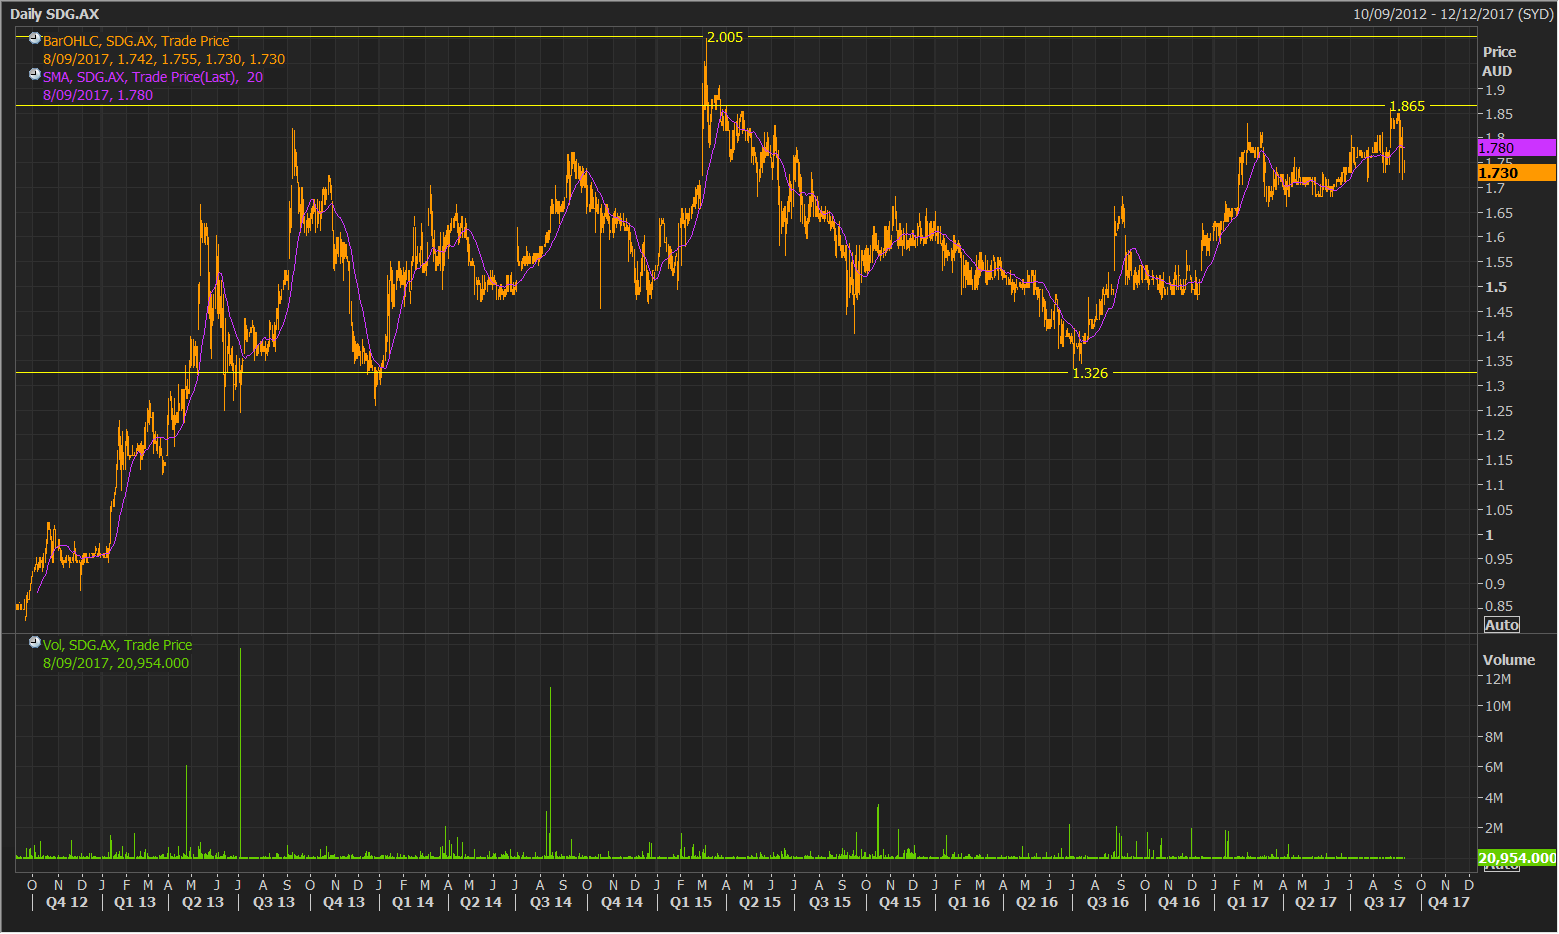Screen dimensions: 1559x934
Task: Select the 'Q2 13' quarter label
Action: 203,902
